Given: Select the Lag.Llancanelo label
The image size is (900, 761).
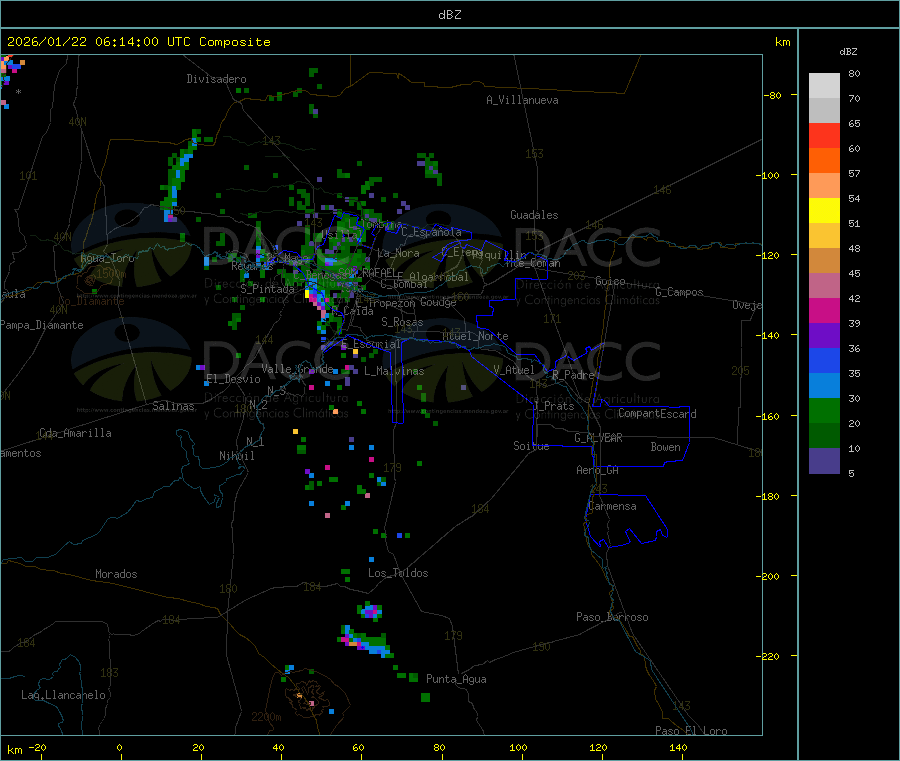Looking at the screenshot, I should click(x=64, y=695).
